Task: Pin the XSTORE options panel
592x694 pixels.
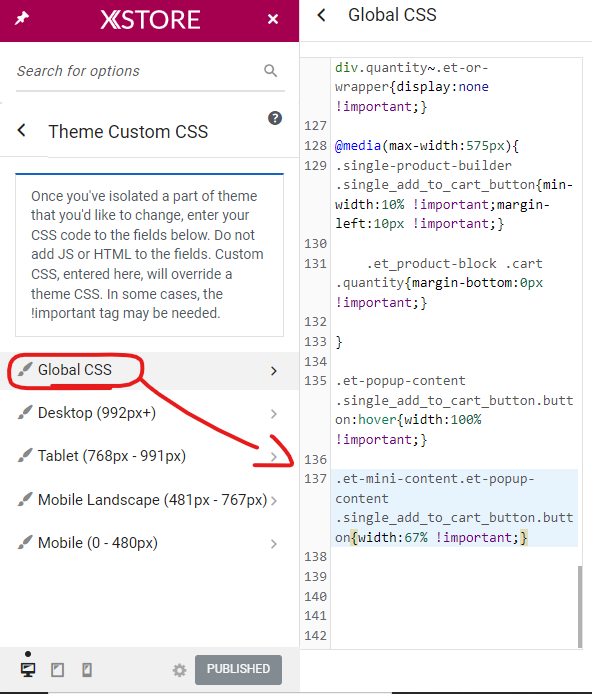Action: 22,19
